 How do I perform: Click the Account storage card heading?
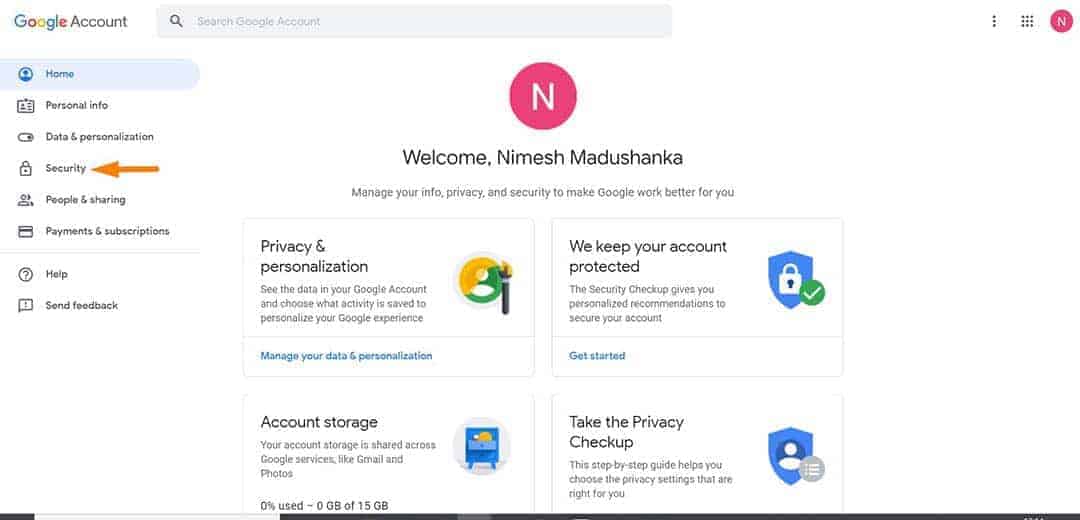click(x=319, y=422)
